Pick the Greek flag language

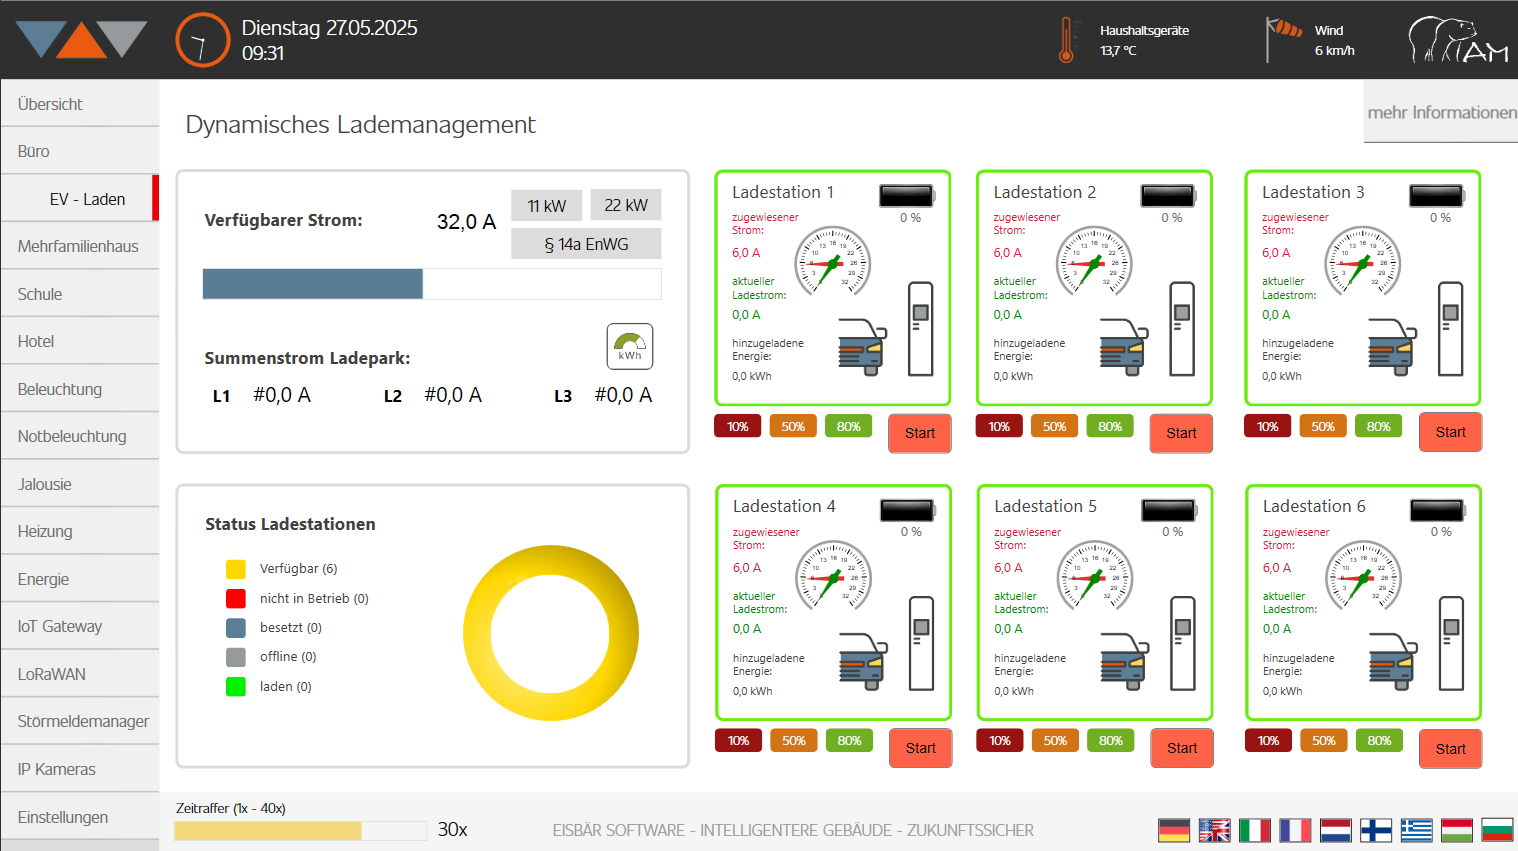pyautogui.click(x=1416, y=830)
